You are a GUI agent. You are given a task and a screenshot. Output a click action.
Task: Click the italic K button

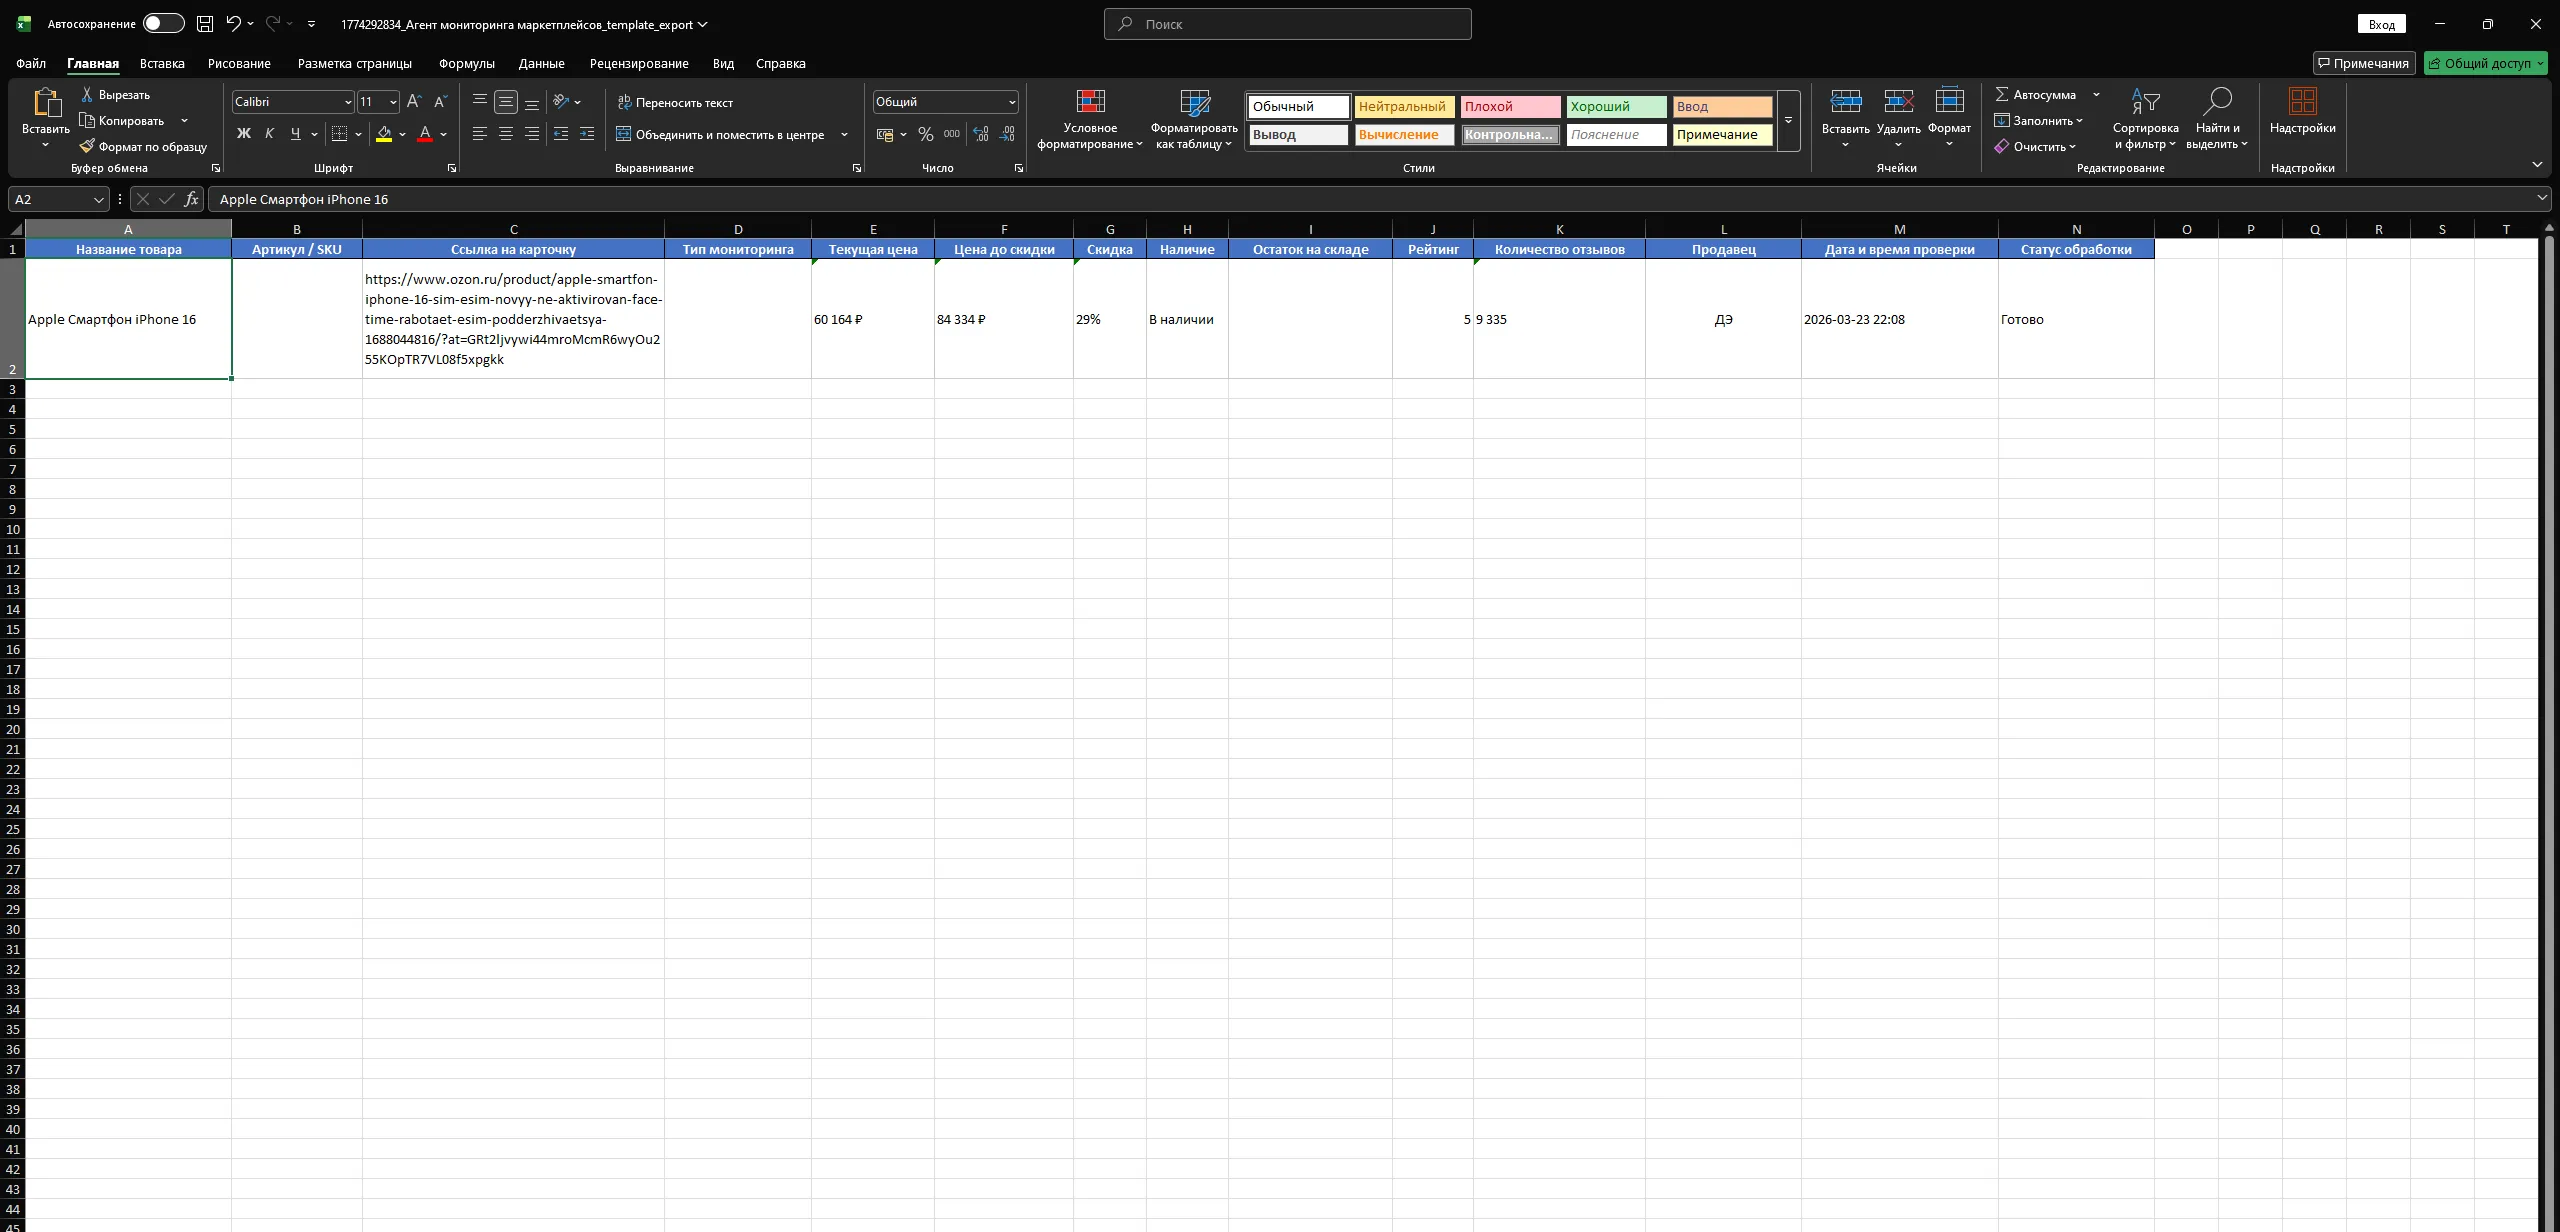(269, 134)
